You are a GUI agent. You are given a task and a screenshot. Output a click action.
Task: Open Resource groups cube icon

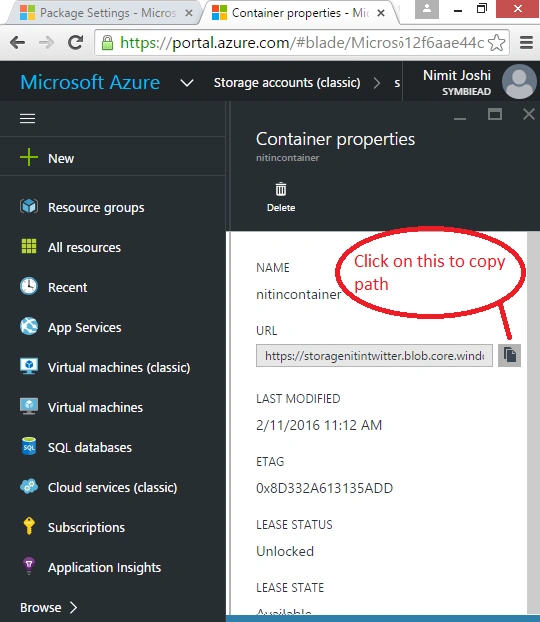click(29, 206)
